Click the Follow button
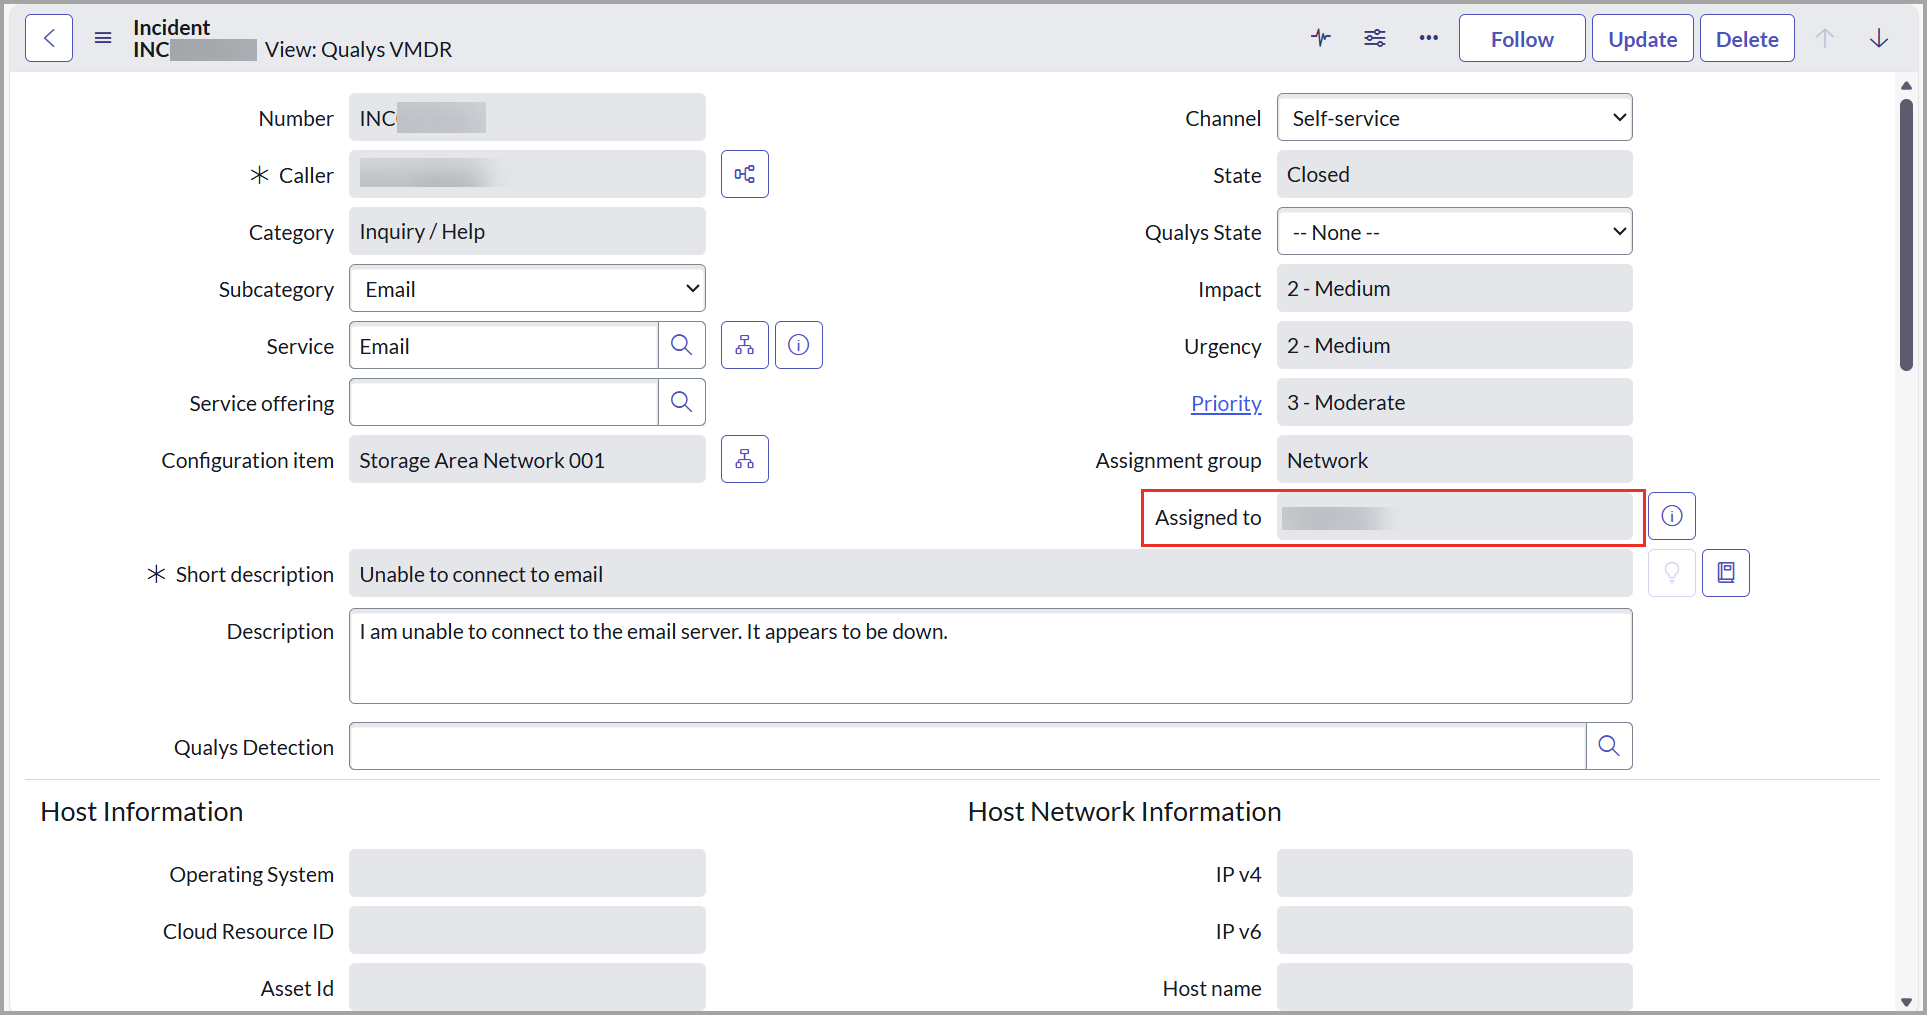The width and height of the screenshot is (1927, 1015). [x=1521, y=39]
